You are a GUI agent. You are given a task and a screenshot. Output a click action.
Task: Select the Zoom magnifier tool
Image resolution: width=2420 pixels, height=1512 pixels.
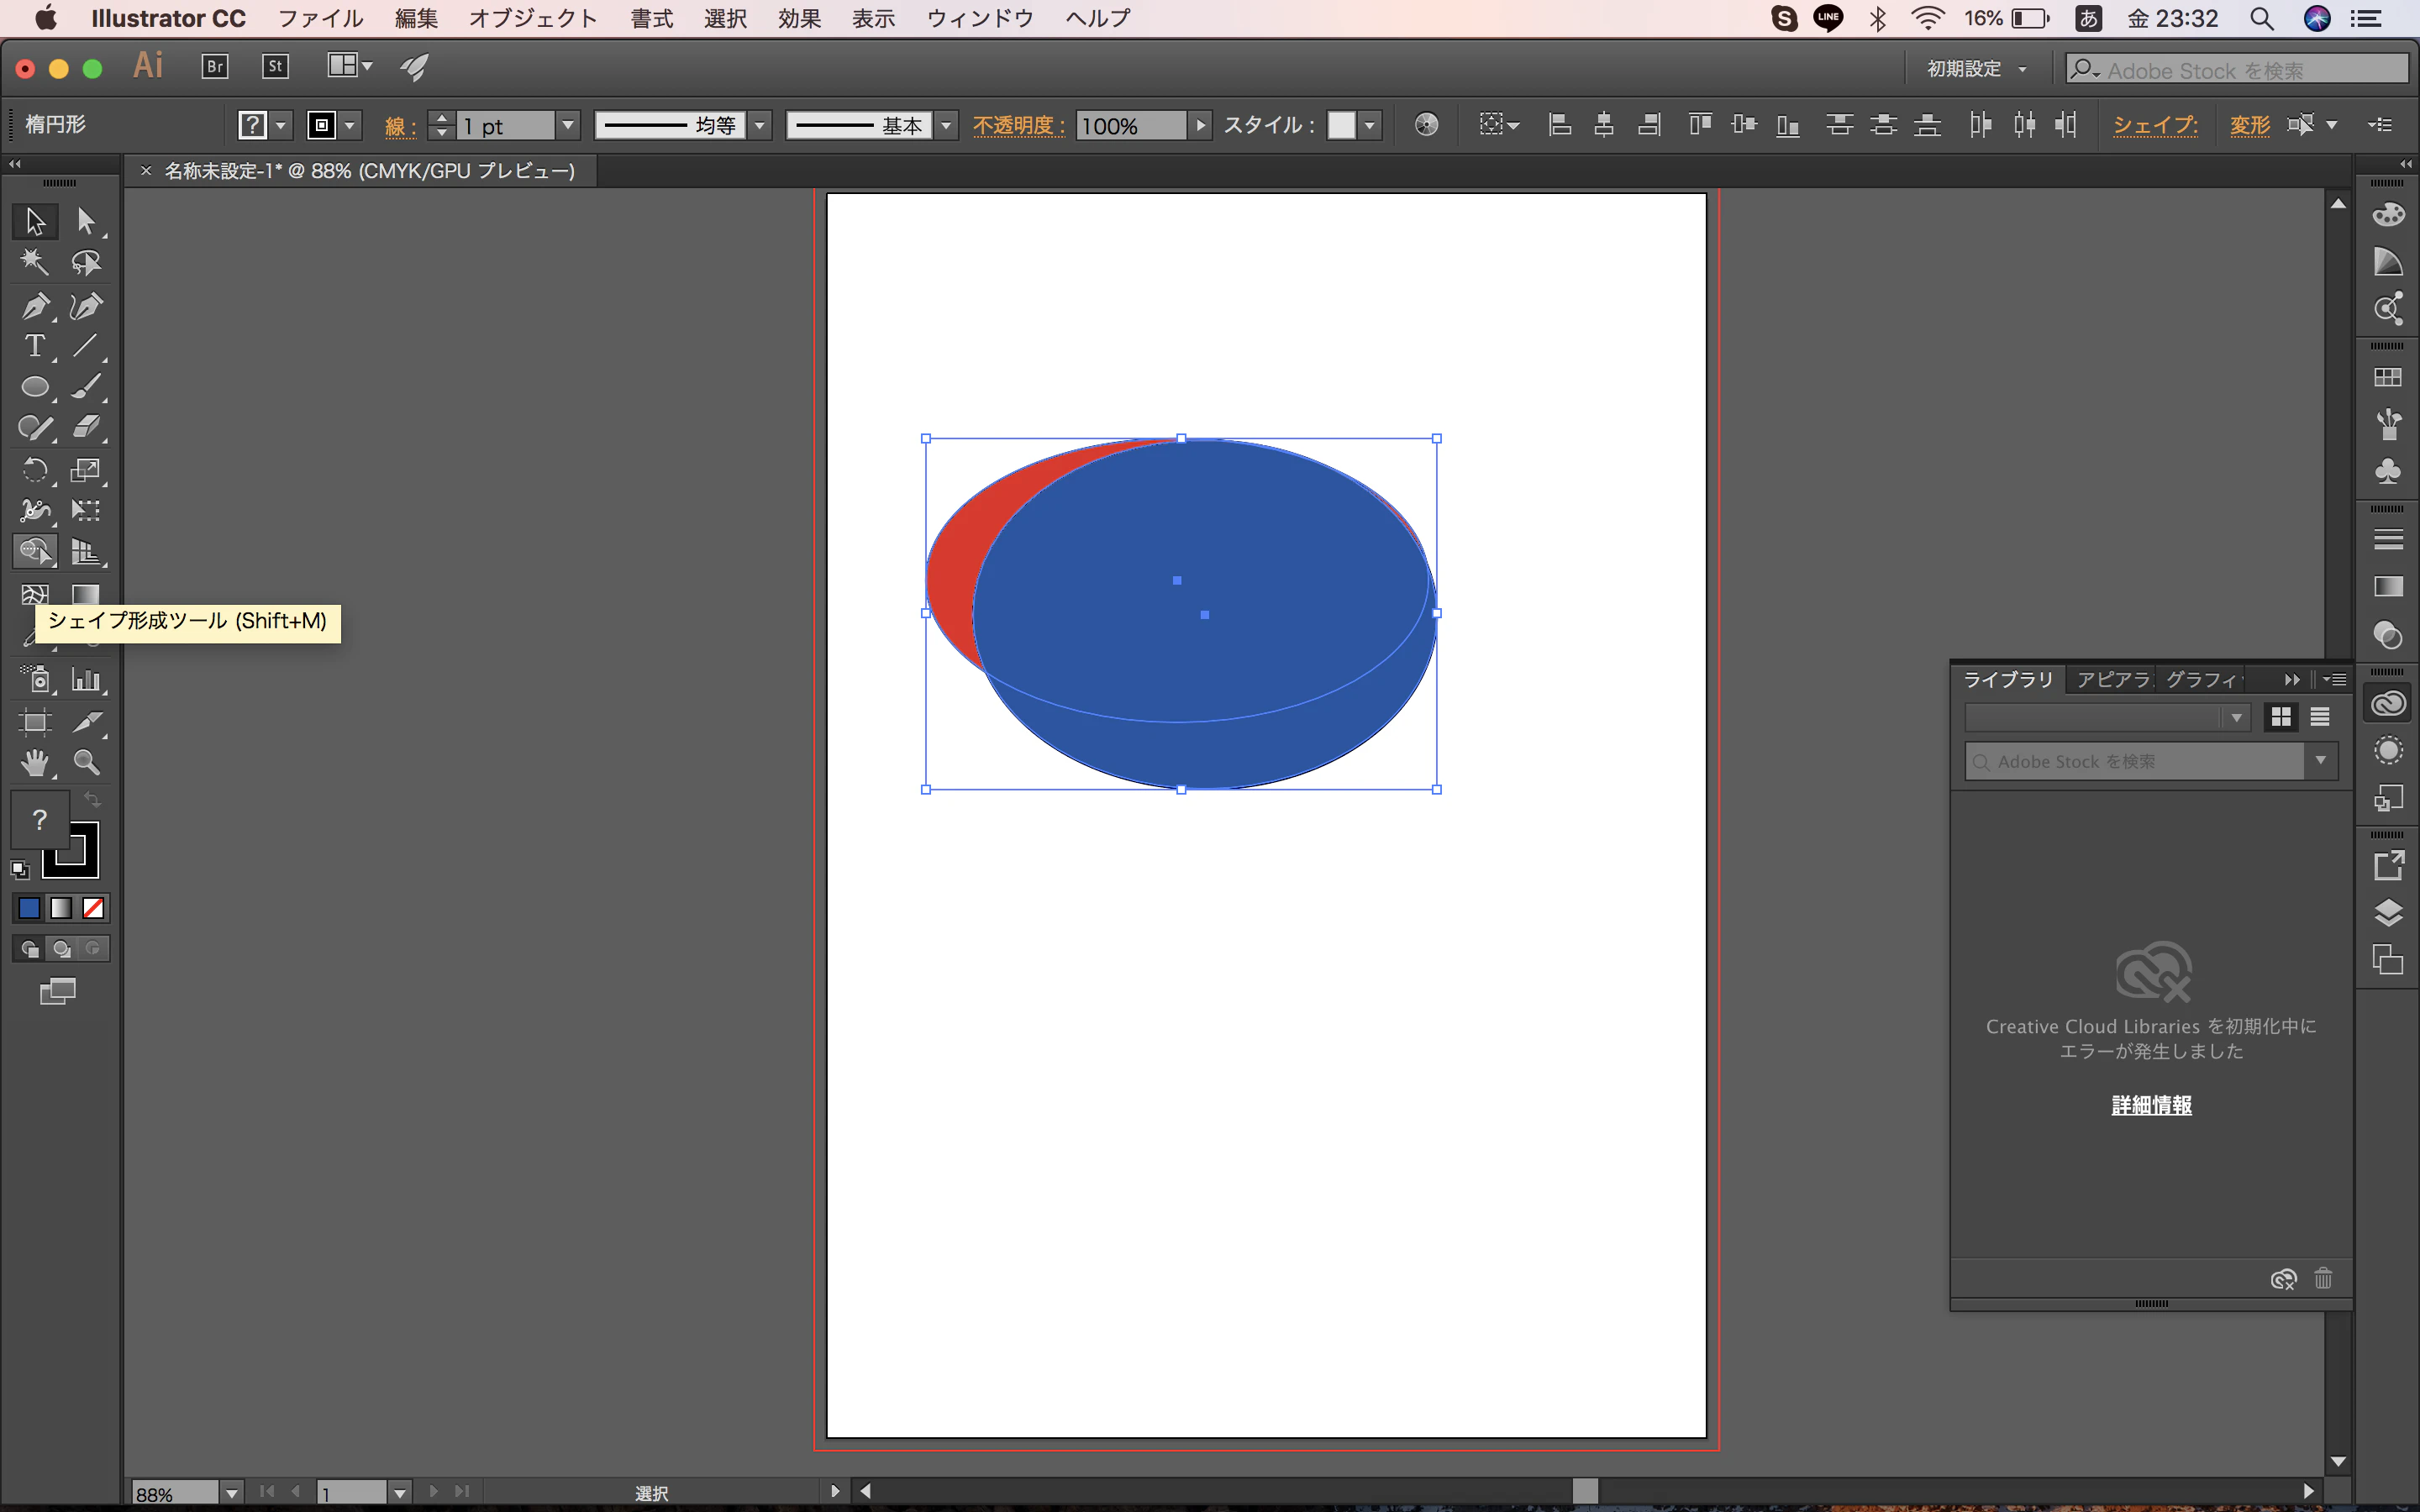point(86,763)
